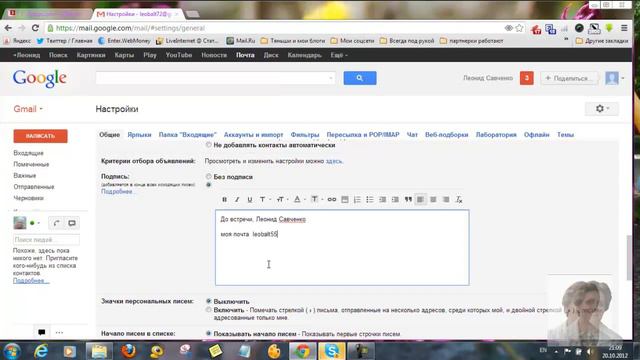Open the chat status dropdown arrow
The image size is (640, 360).
(x=39, y=223)
